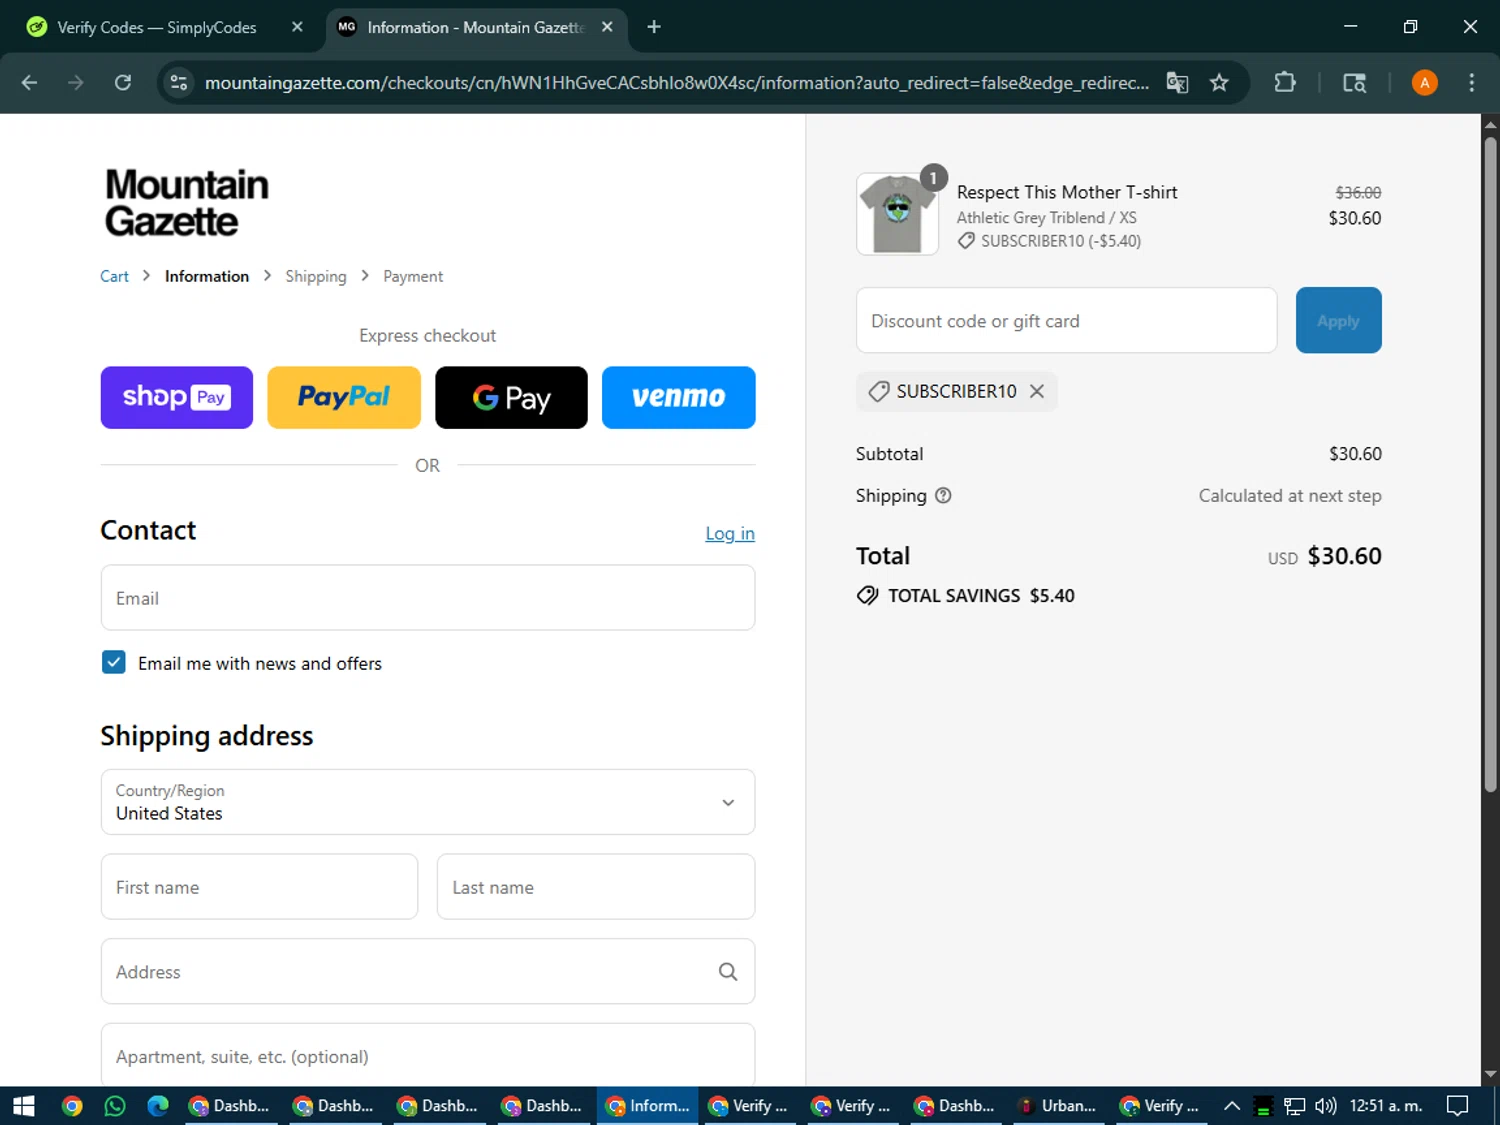Click the Last name field
1500x1125 pixels.
596,887
